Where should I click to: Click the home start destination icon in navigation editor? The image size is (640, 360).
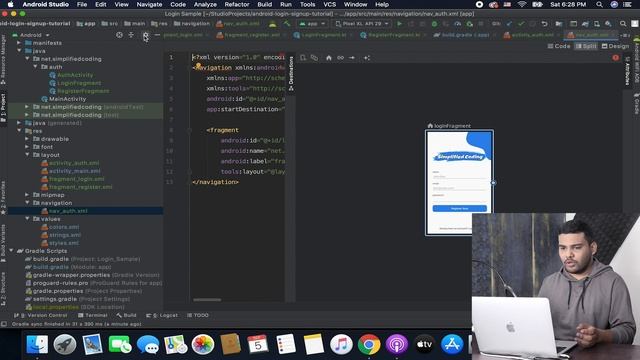click(329, 58)
